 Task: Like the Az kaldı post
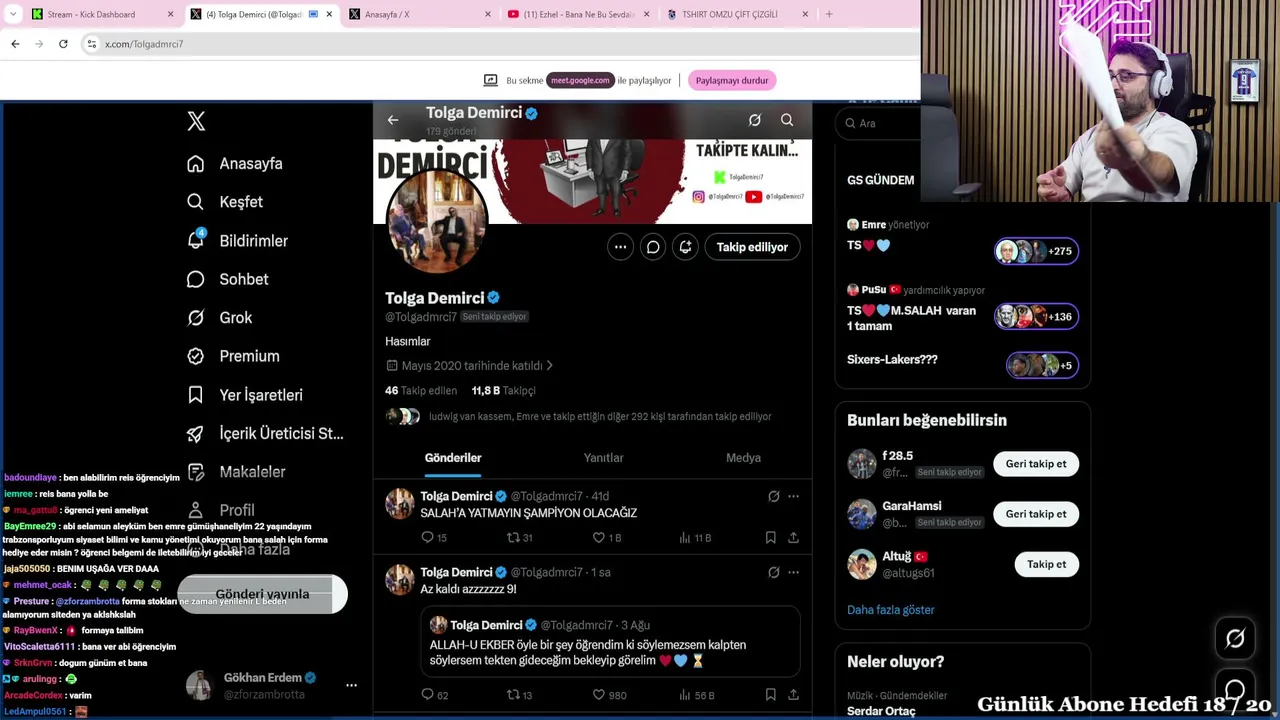(x=609, y=695)
